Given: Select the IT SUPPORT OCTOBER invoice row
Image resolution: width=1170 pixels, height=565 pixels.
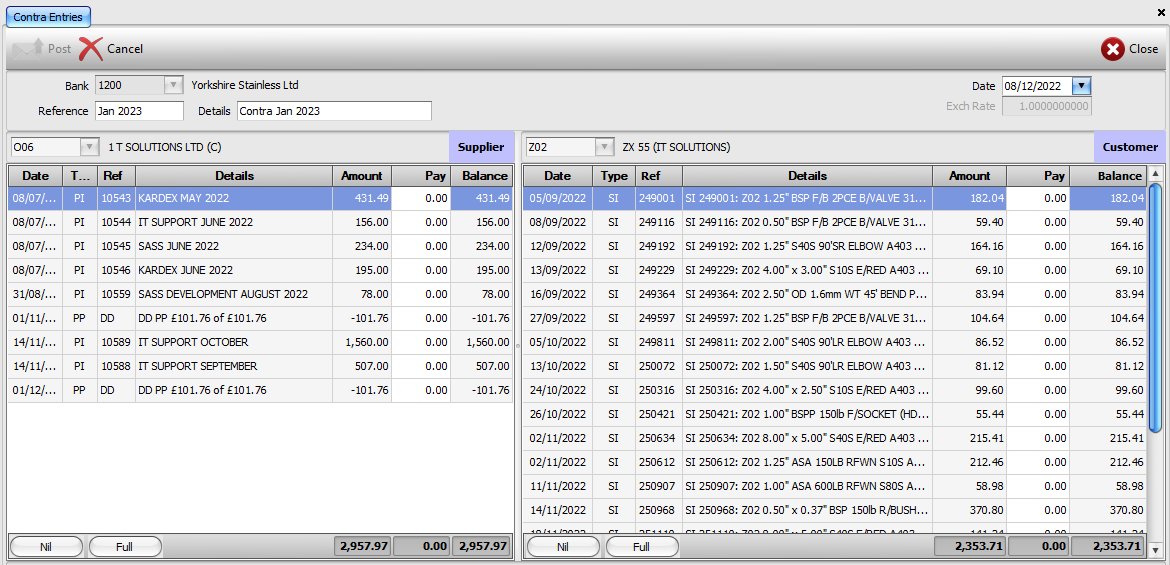Looking at the screenshot, I should coord(233,342).
